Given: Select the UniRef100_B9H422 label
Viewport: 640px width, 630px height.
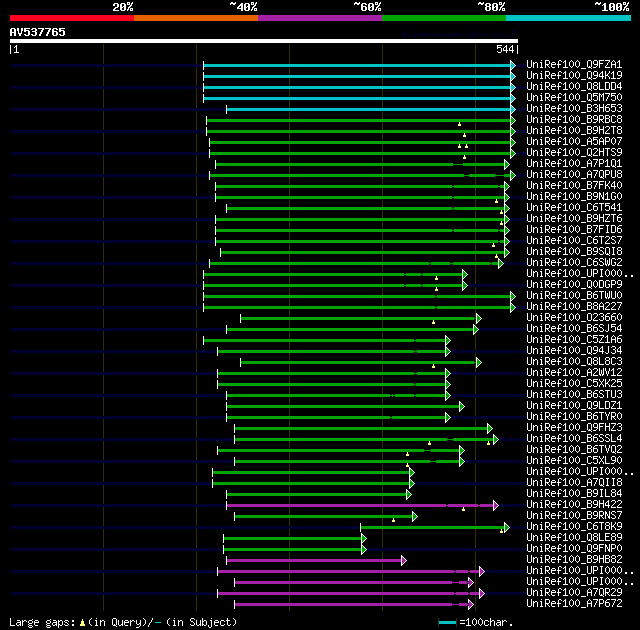Looking at the screenshot, I should [574, 505].
